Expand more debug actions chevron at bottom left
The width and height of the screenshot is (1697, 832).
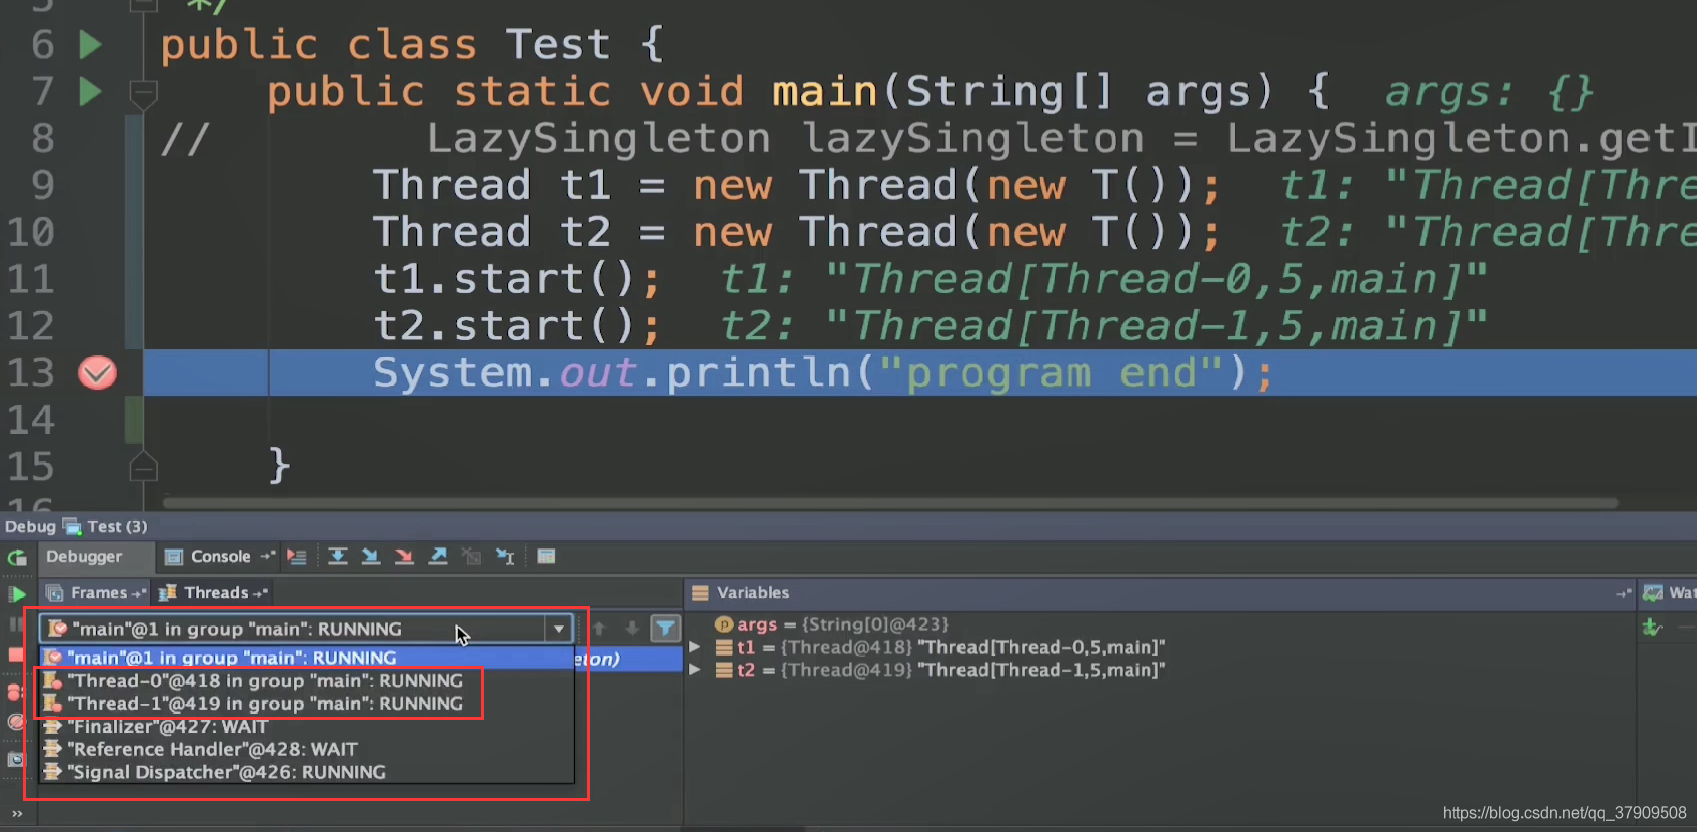[17, 814]
